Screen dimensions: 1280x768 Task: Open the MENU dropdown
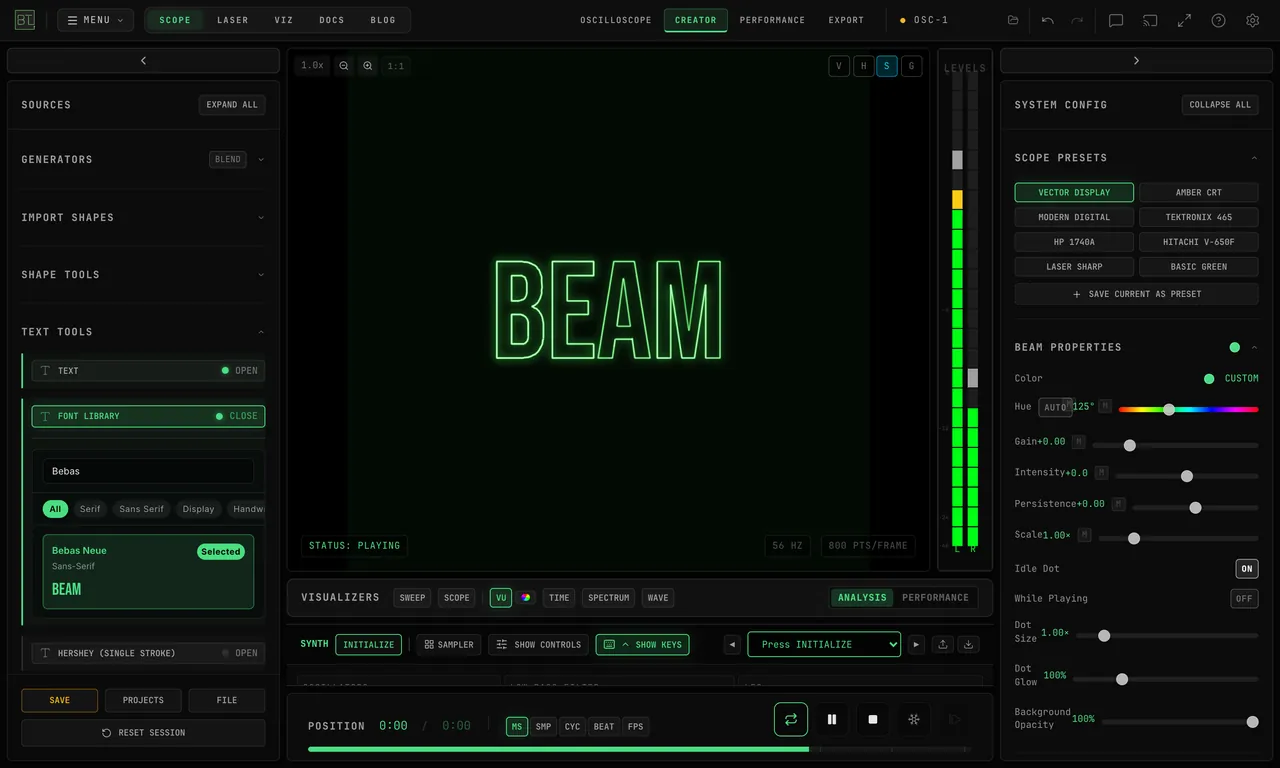(x=95, y=20)
